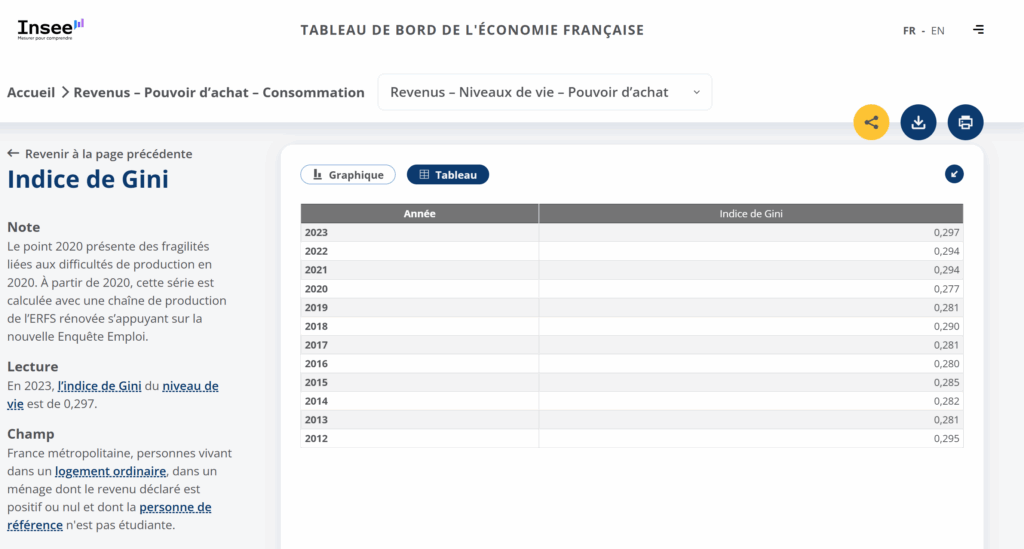Click the download icon button
Image resolution: width=1024 pixels, height=549 pixels.
tap(918, 122)
